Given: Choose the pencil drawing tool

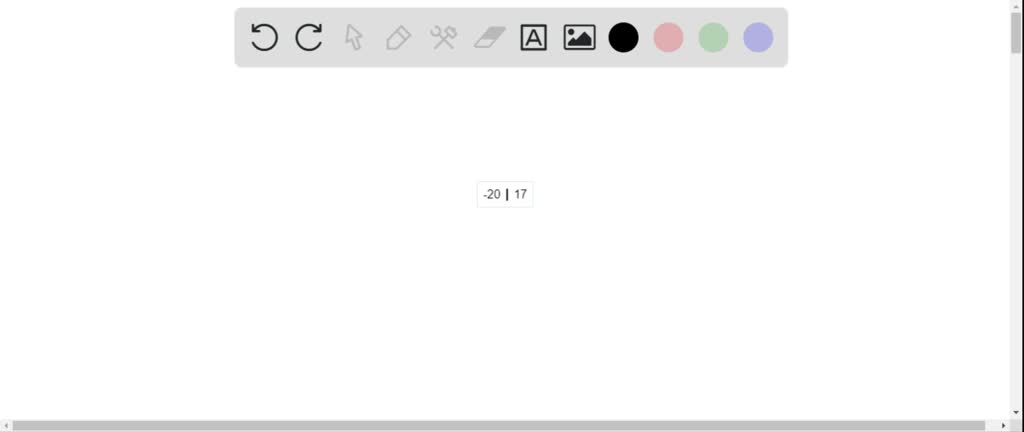Looking at the screenshot, I should (398, 38).
